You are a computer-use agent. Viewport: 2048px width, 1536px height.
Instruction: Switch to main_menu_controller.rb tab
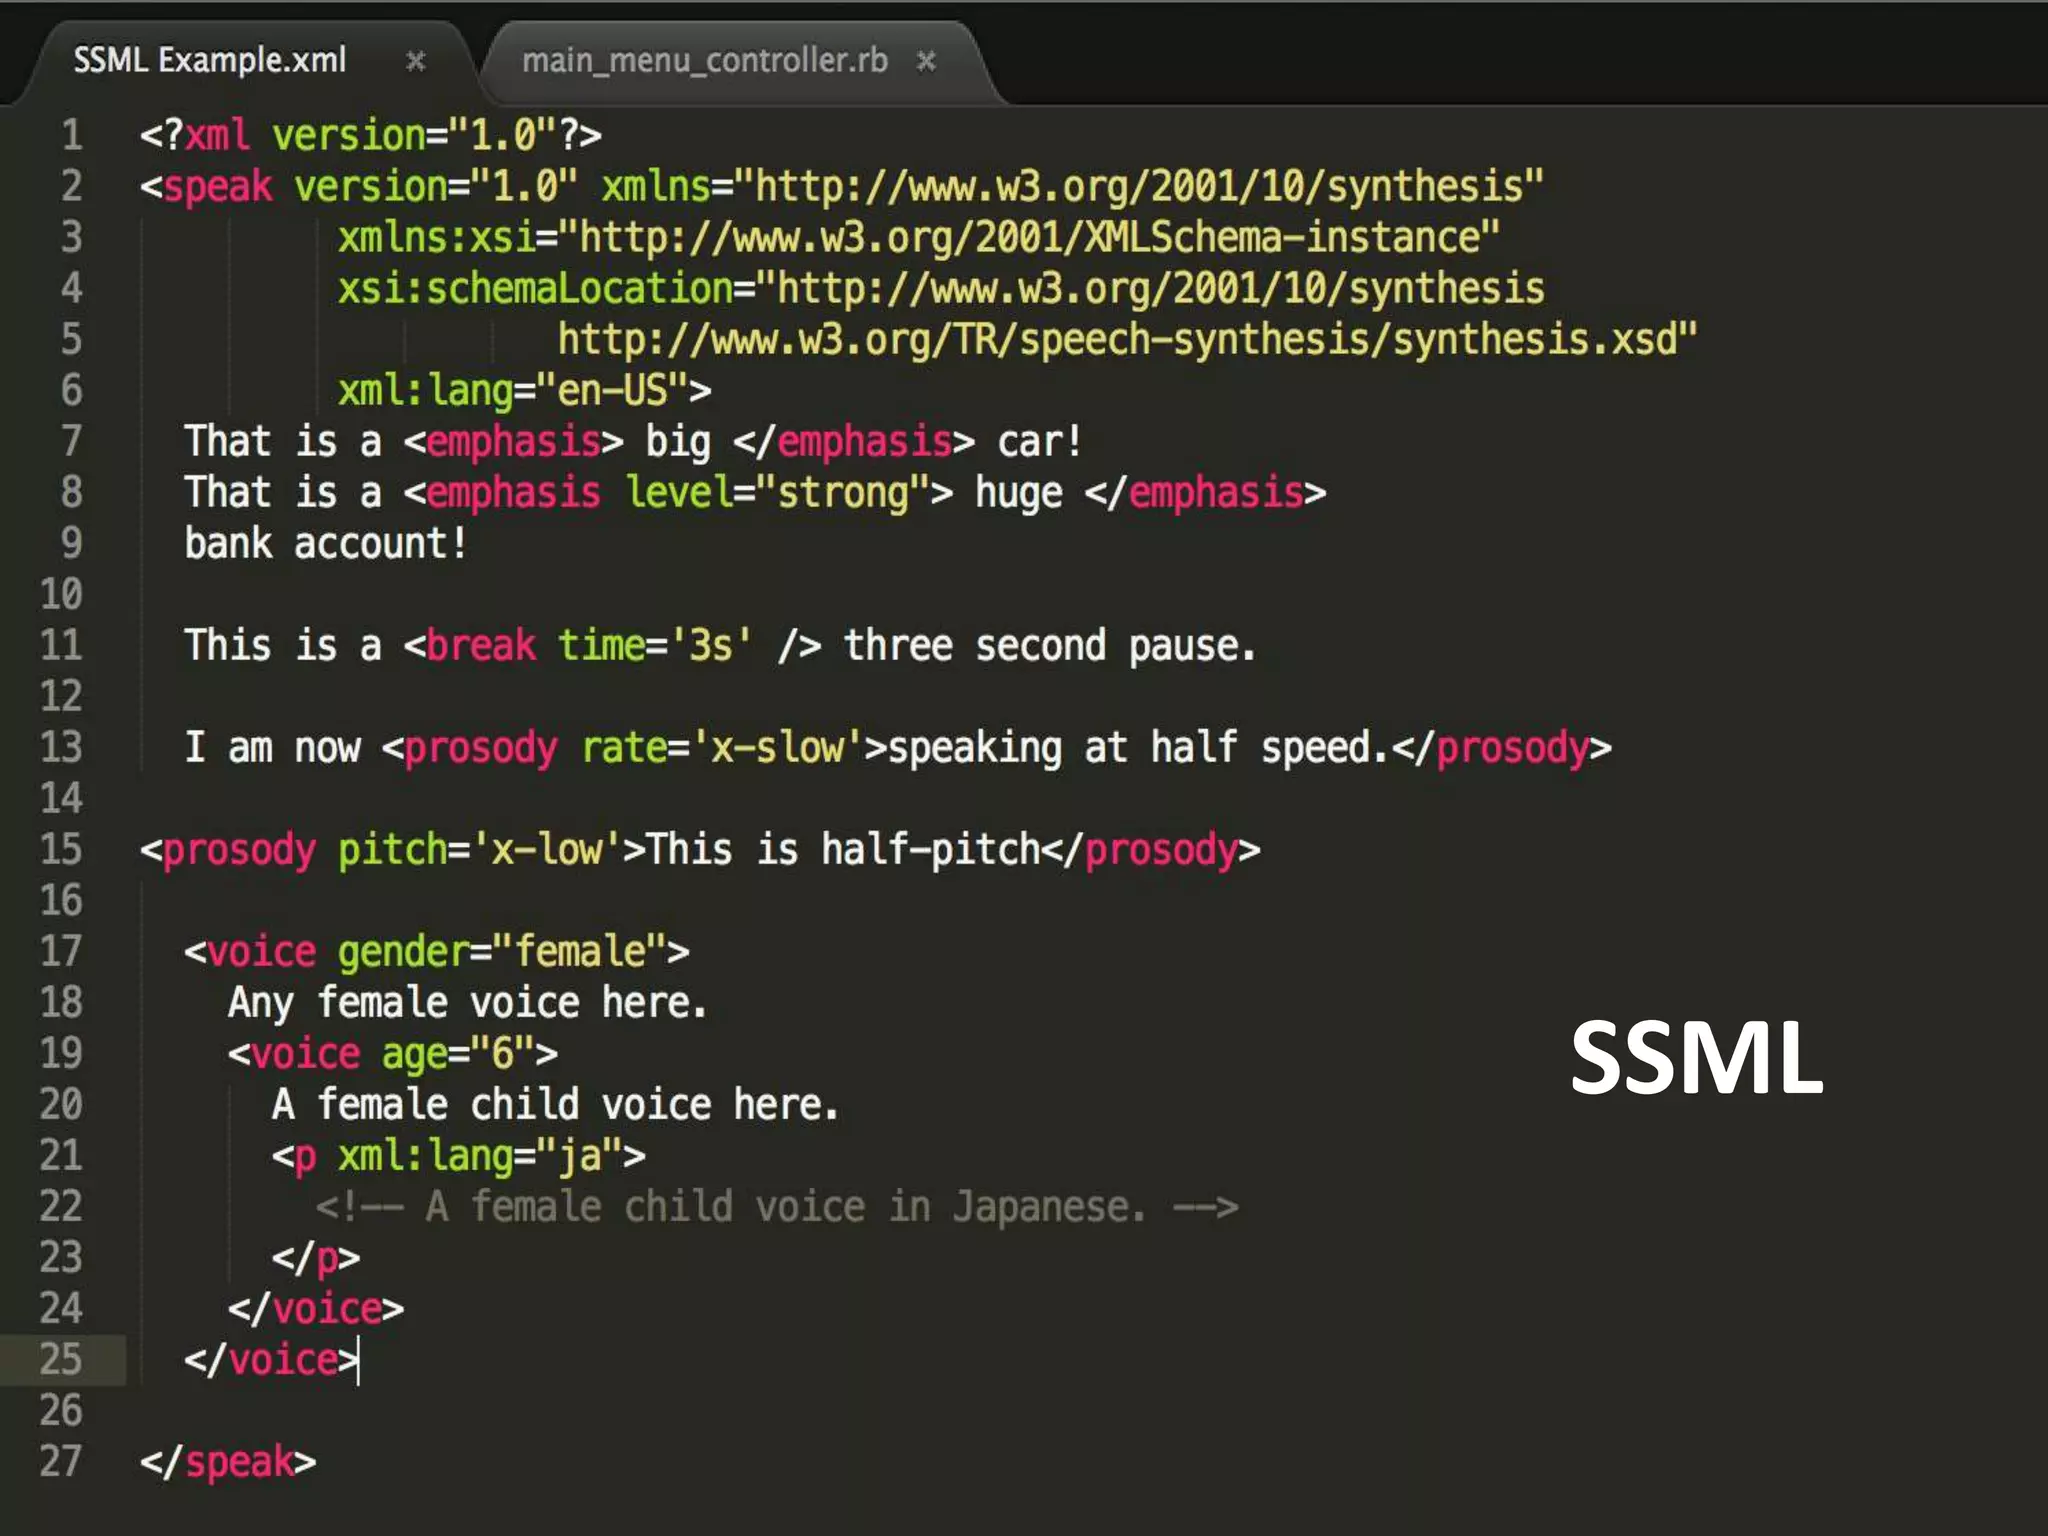[704, 61]
